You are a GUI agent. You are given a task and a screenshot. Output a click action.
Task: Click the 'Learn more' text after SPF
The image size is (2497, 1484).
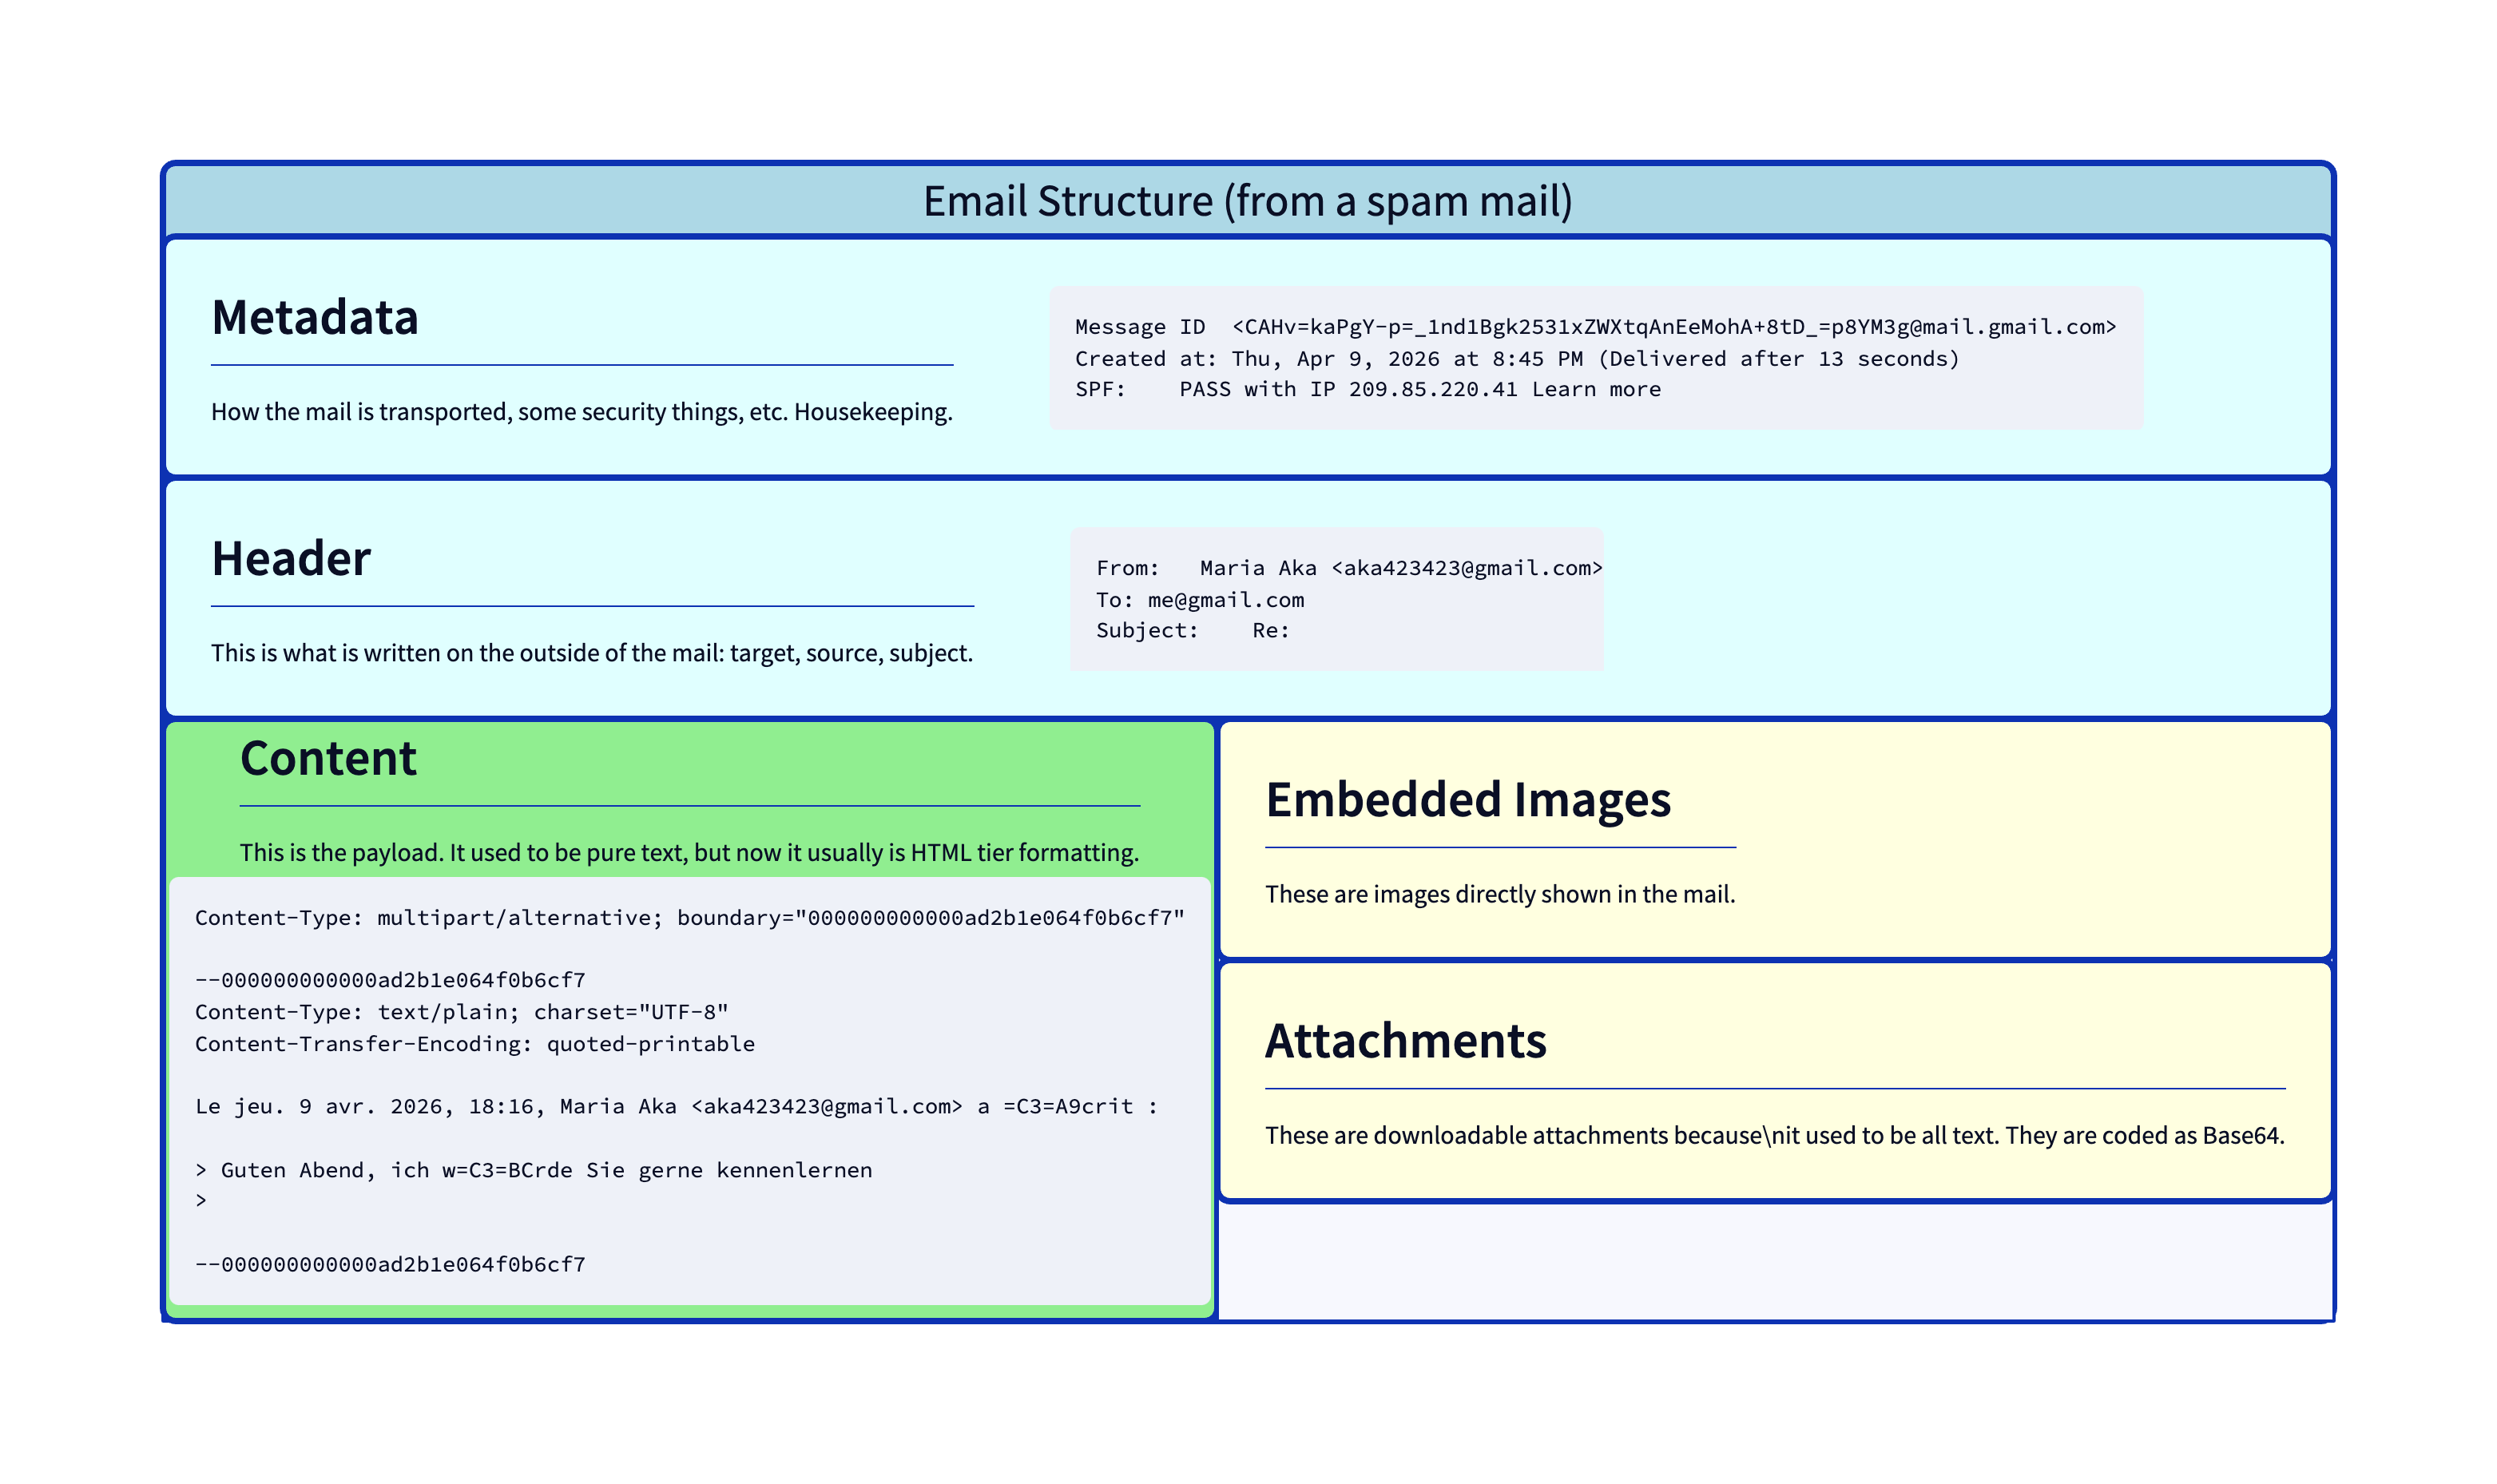pos(1595,390)
